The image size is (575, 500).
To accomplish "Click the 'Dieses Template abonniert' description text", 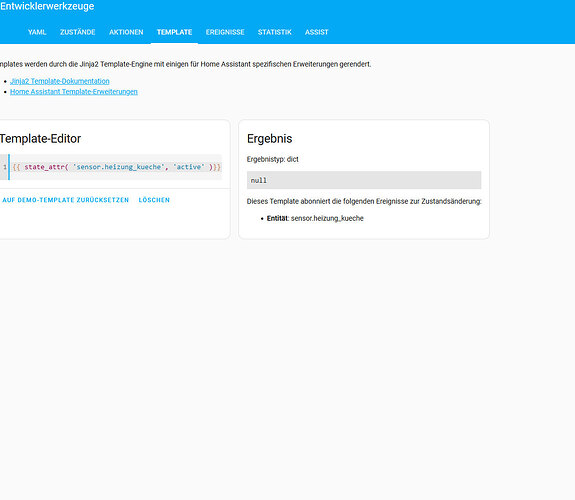I will coord(364,201).
